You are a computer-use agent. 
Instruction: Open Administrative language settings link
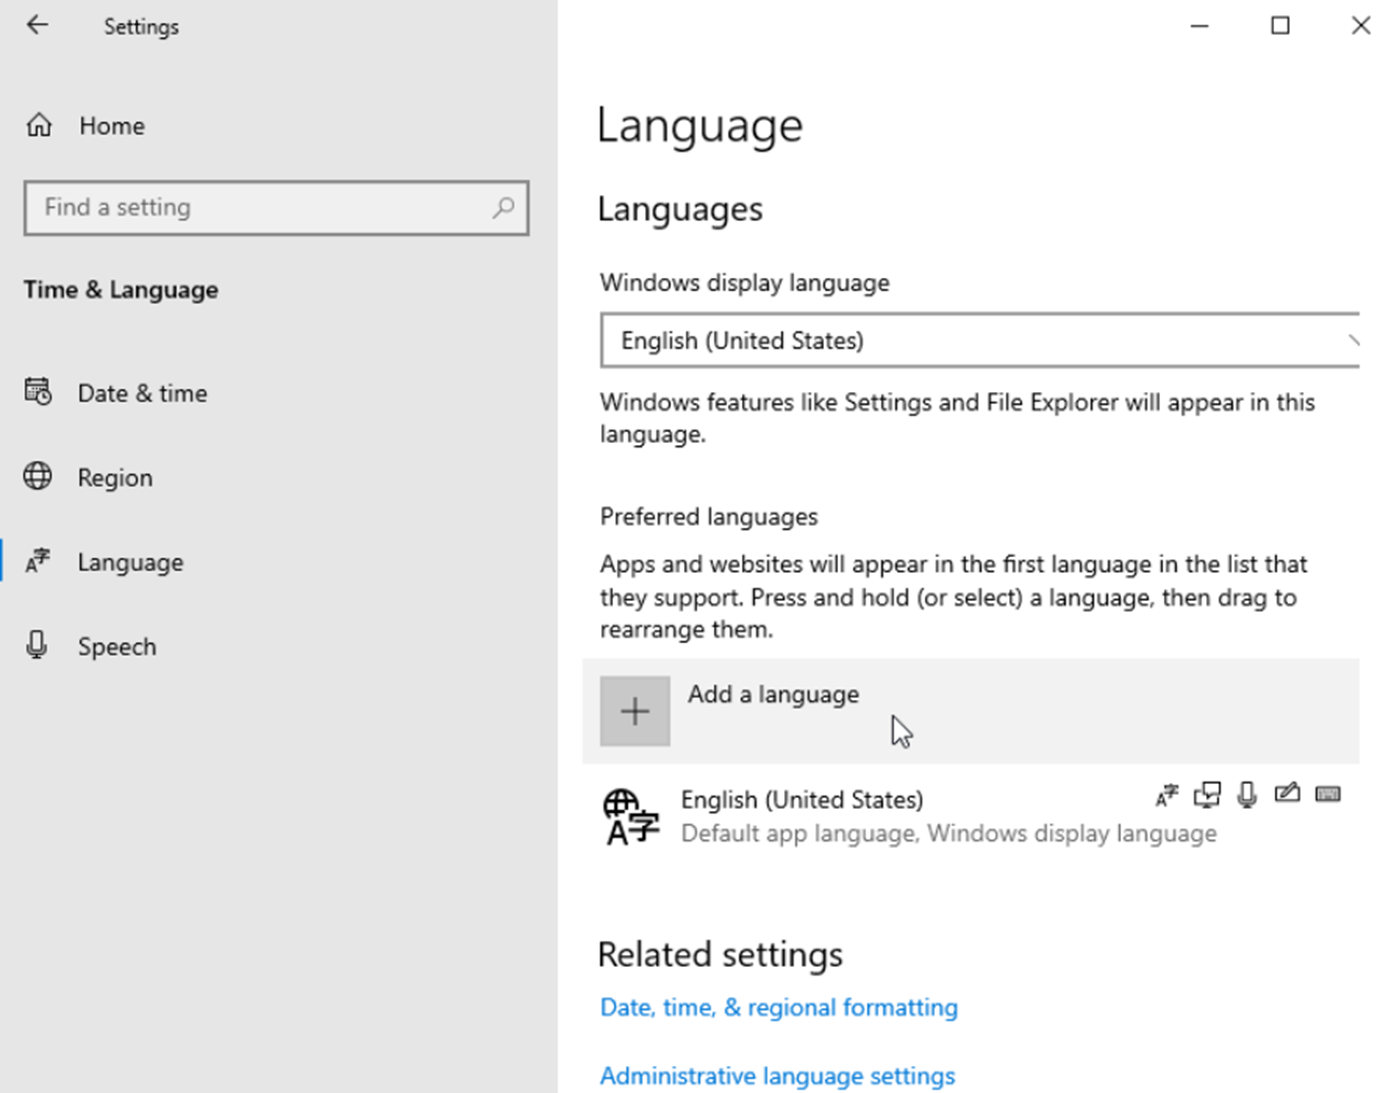(777, 1076)
